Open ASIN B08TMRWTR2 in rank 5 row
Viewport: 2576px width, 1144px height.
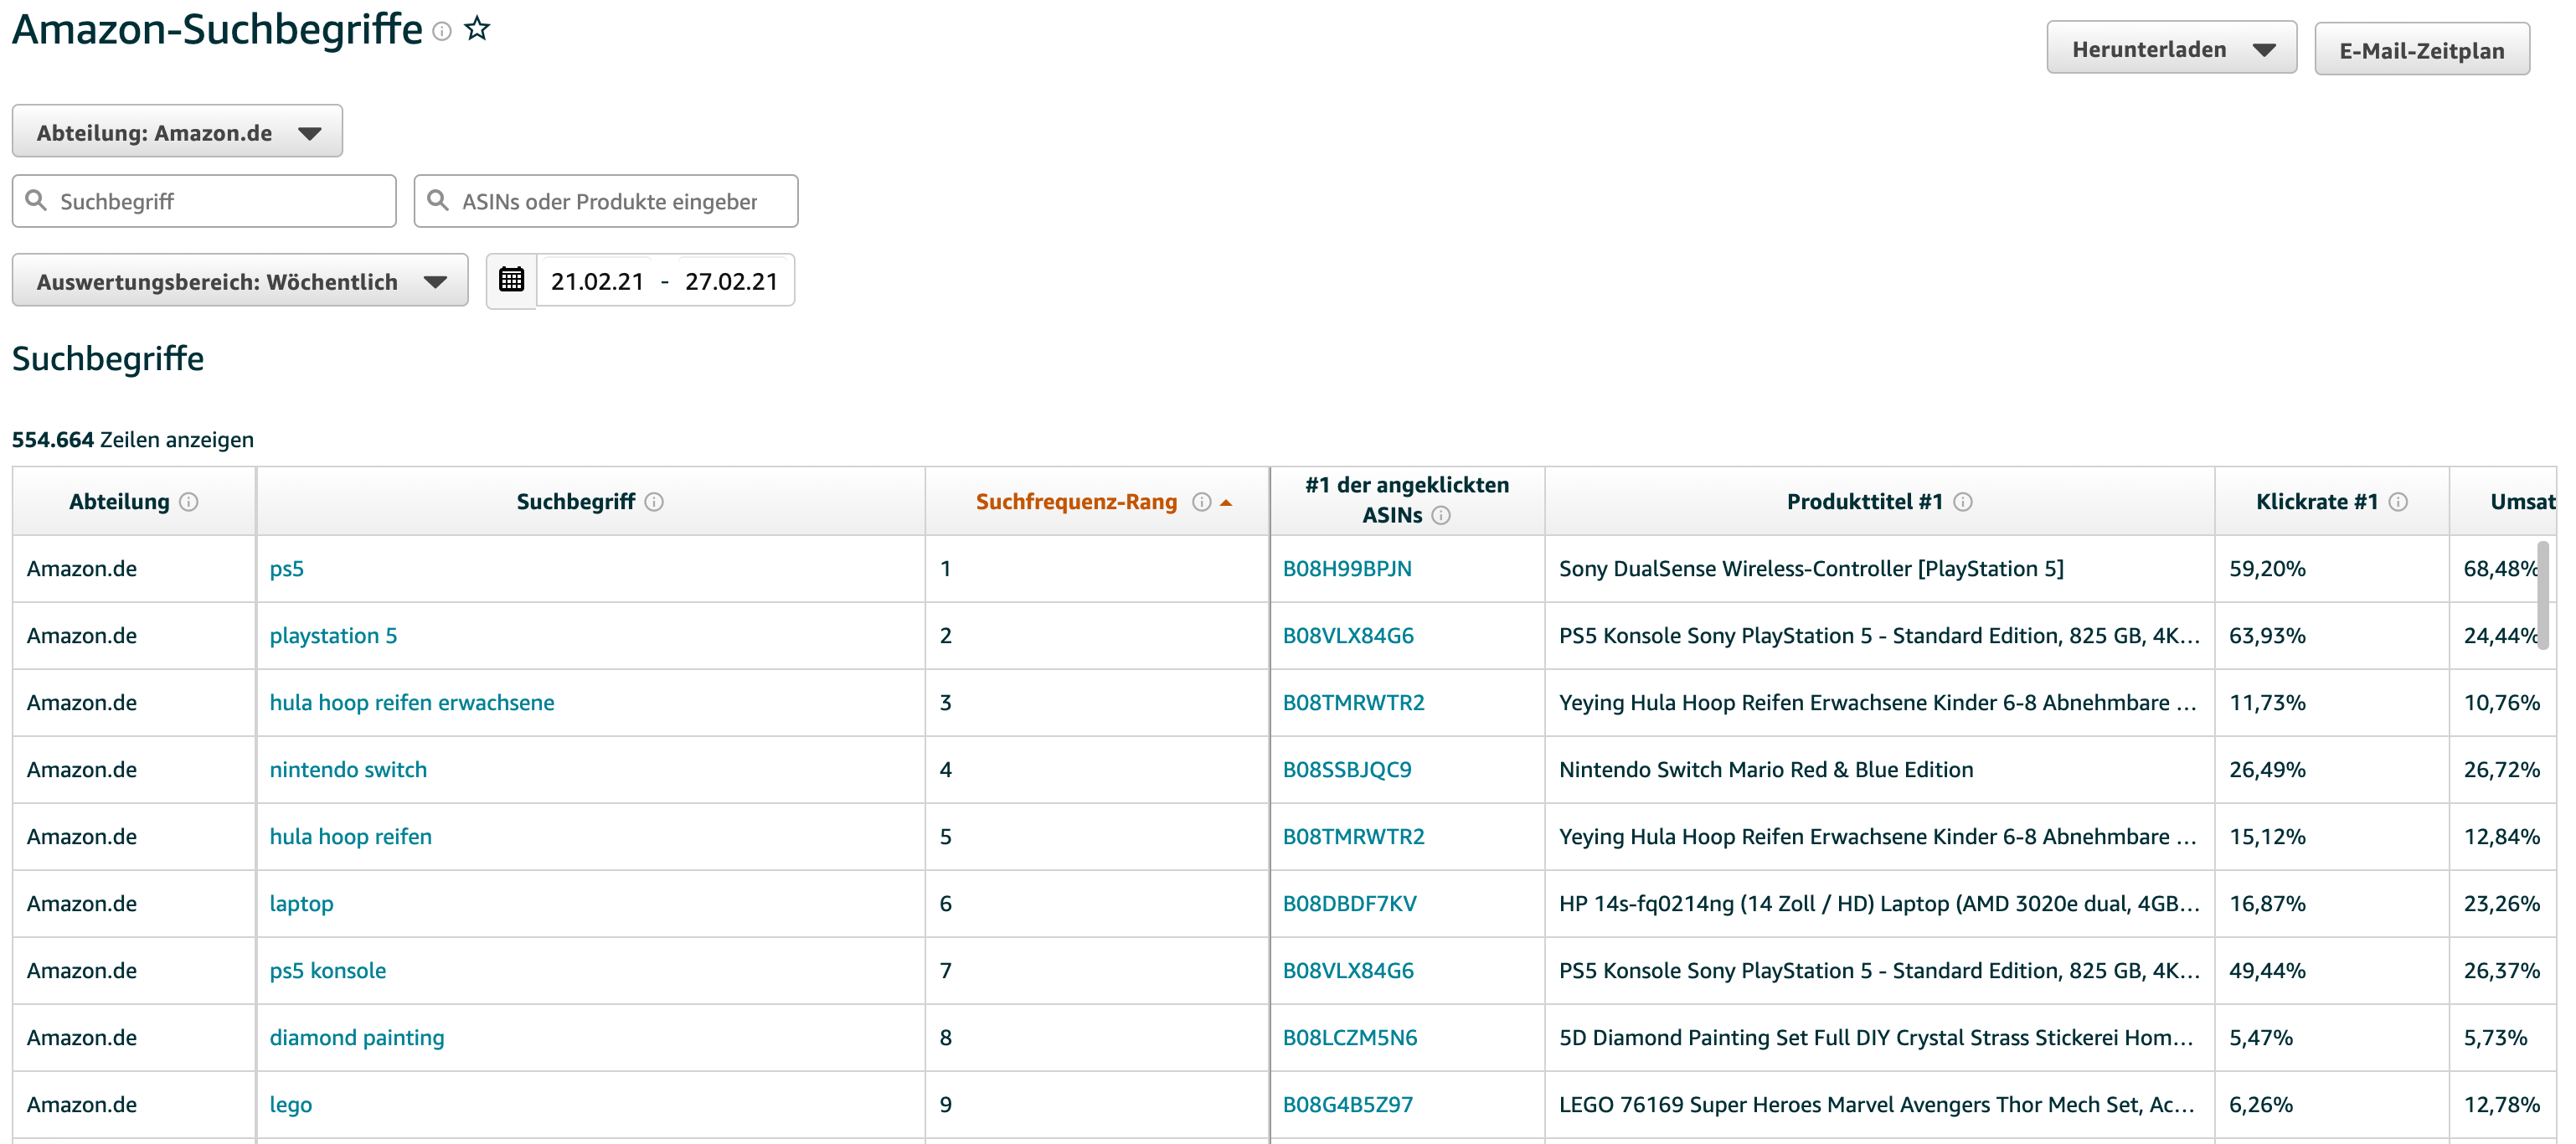[1353, 837]
